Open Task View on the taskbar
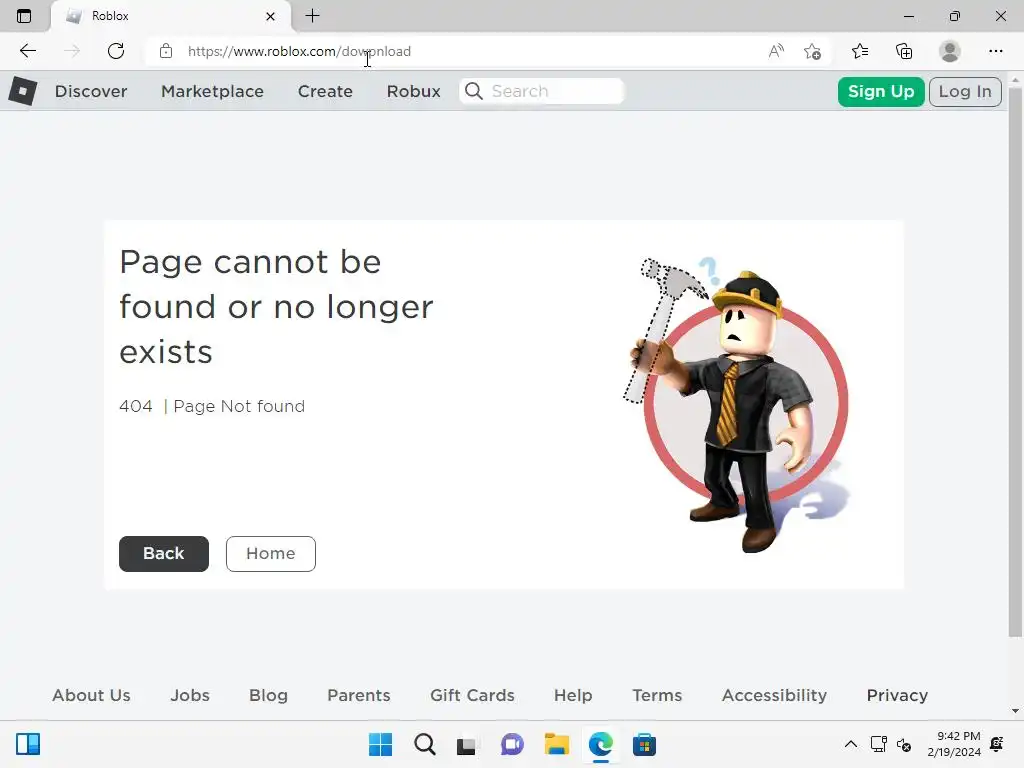This screenshot has height=768, width=1024. [x=467, y=744]
